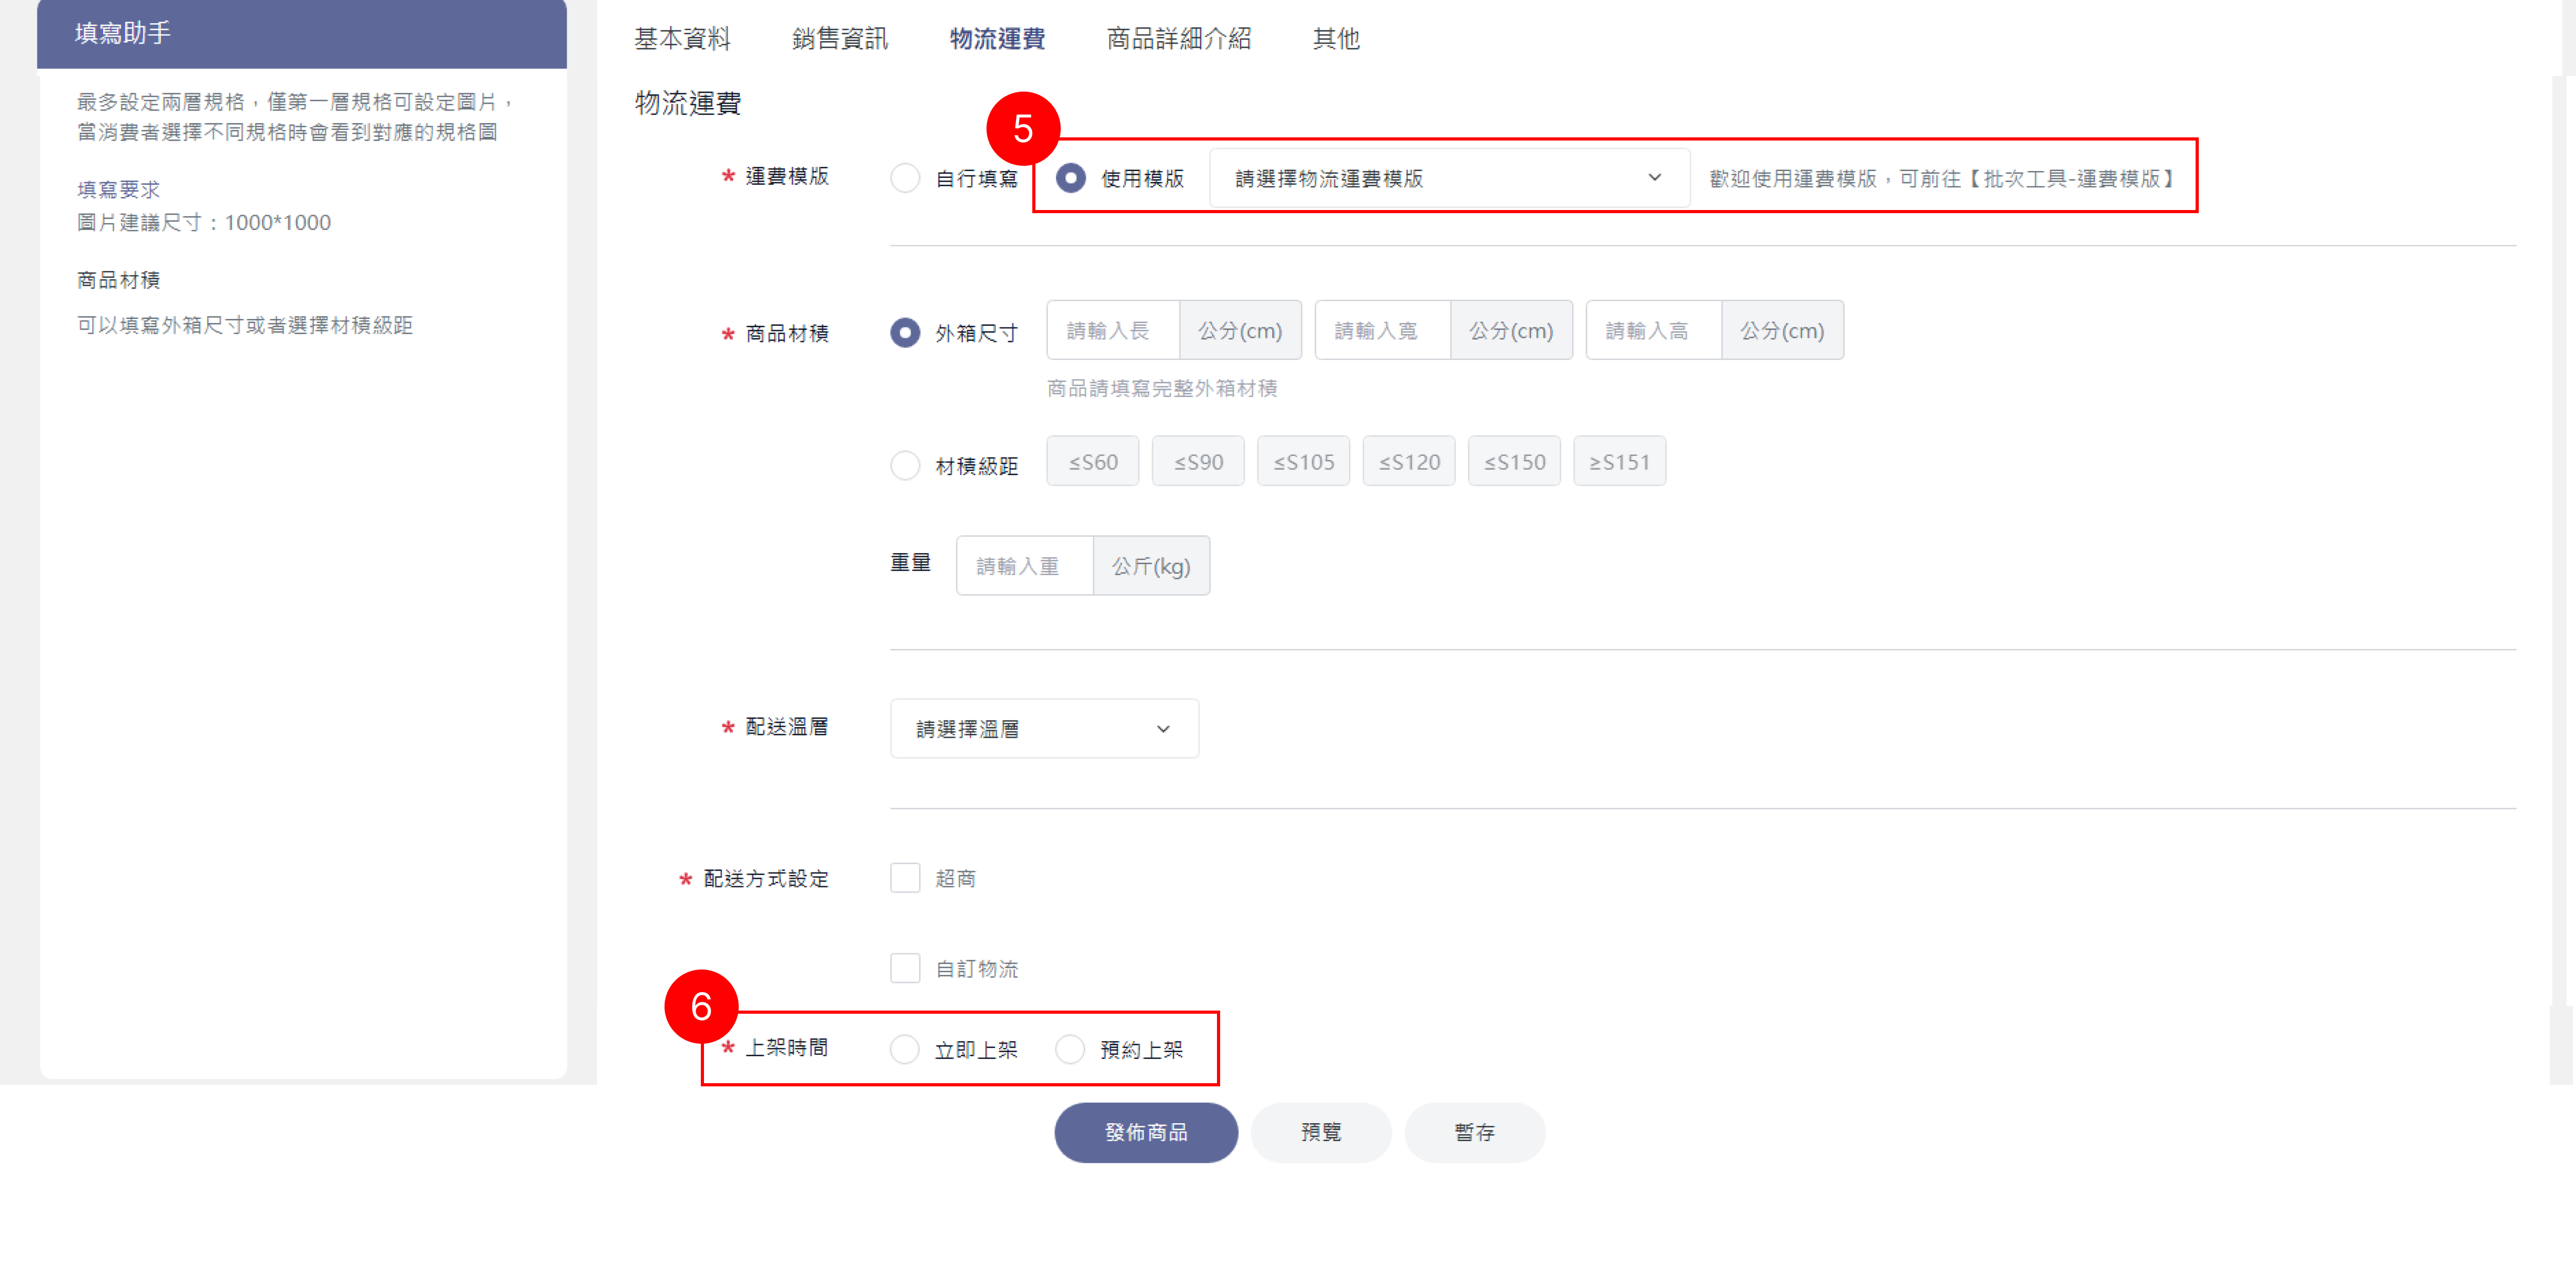The height and width of the screenshot is (1279, 2576).
Task: Click the 可以填寫外箱尺寸或者選擇材積級距 helper text
Action: tap(245, 325)
